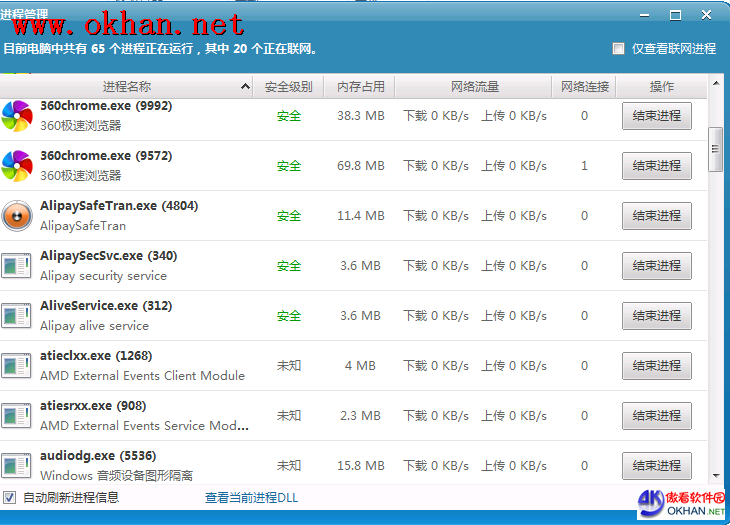Viewport: 730px width, 525px height.
Task: Sort by 进程名称 column header
Action: 126,87
